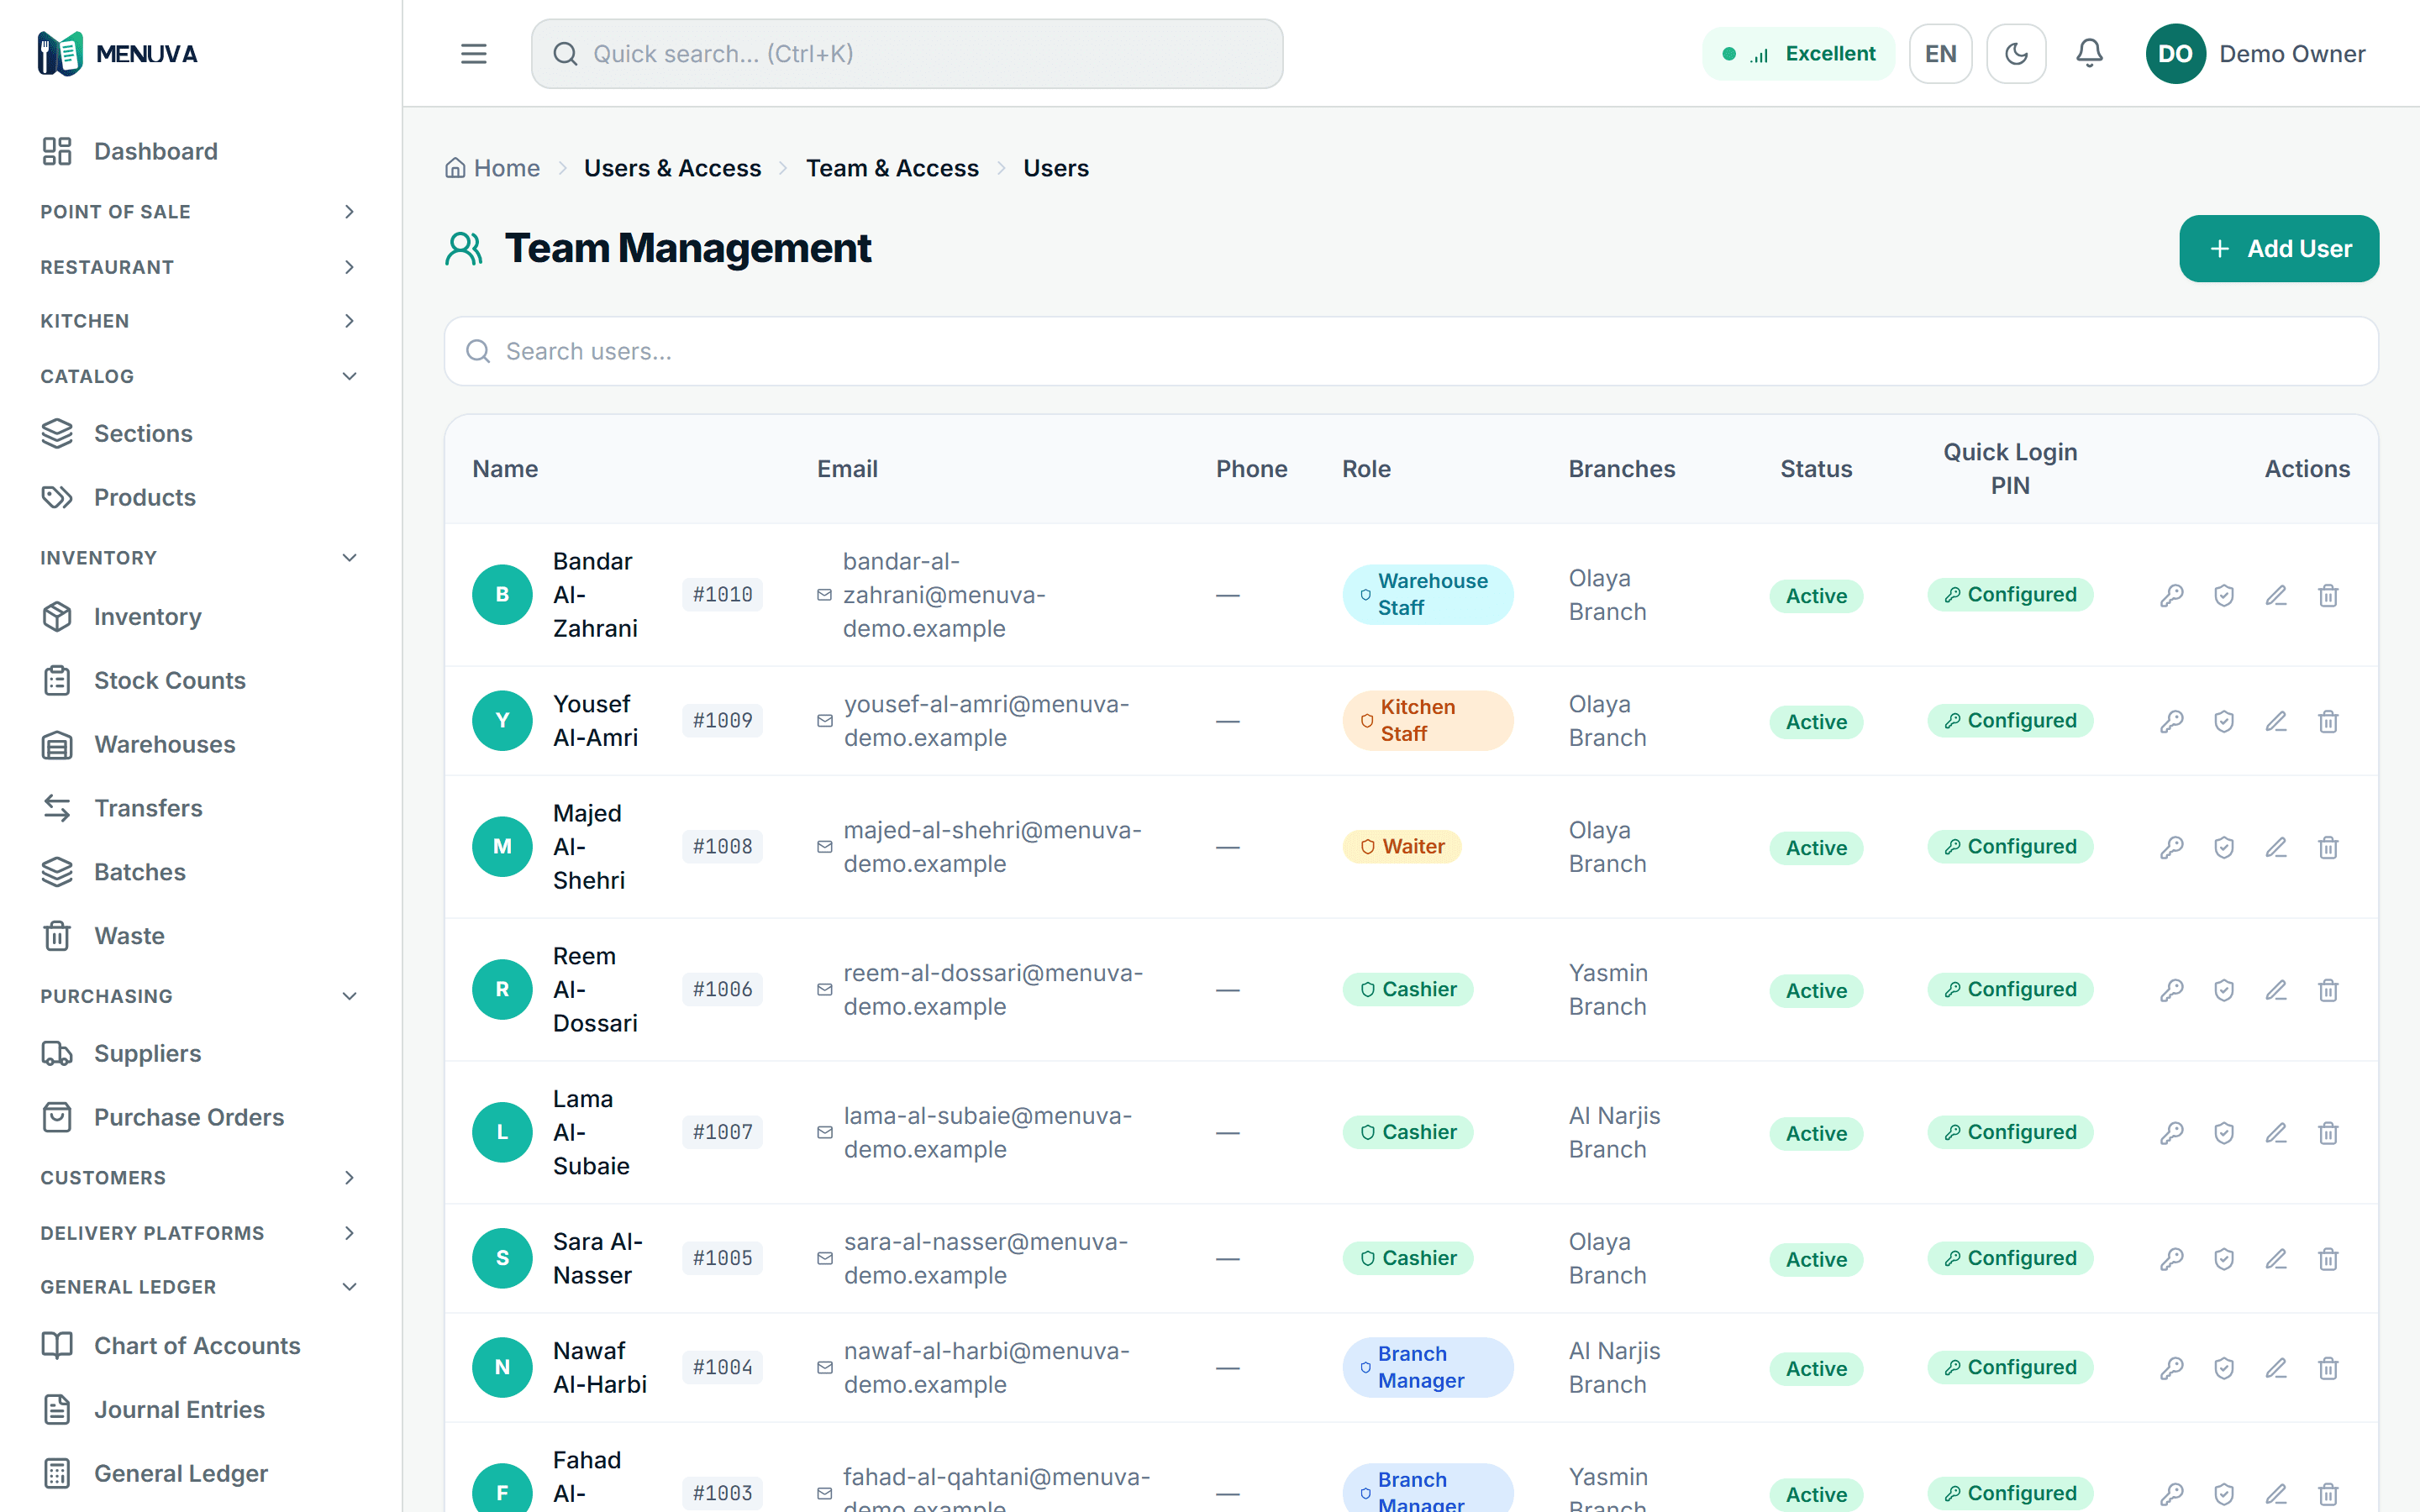The height and width of the screenshot is (1512, 2420).
Task: Click Users & Access breadcrumb
Action: [x=672, y=168]
